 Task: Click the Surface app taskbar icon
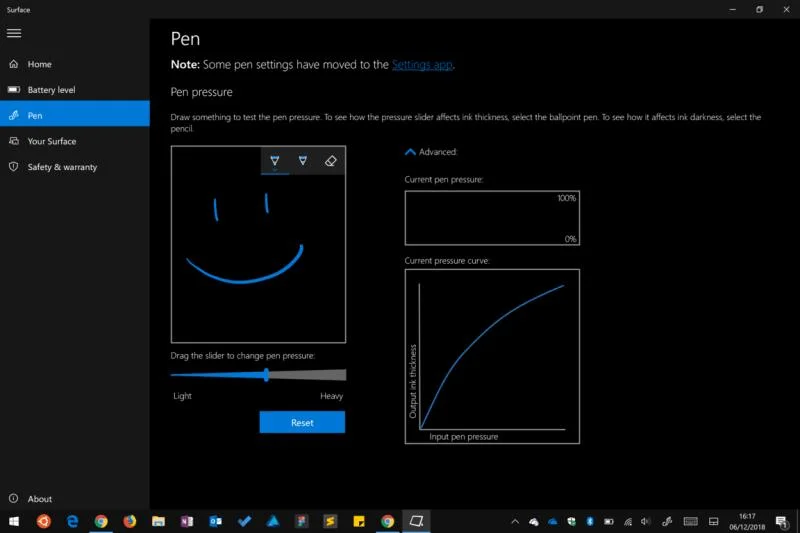point(416,521)
